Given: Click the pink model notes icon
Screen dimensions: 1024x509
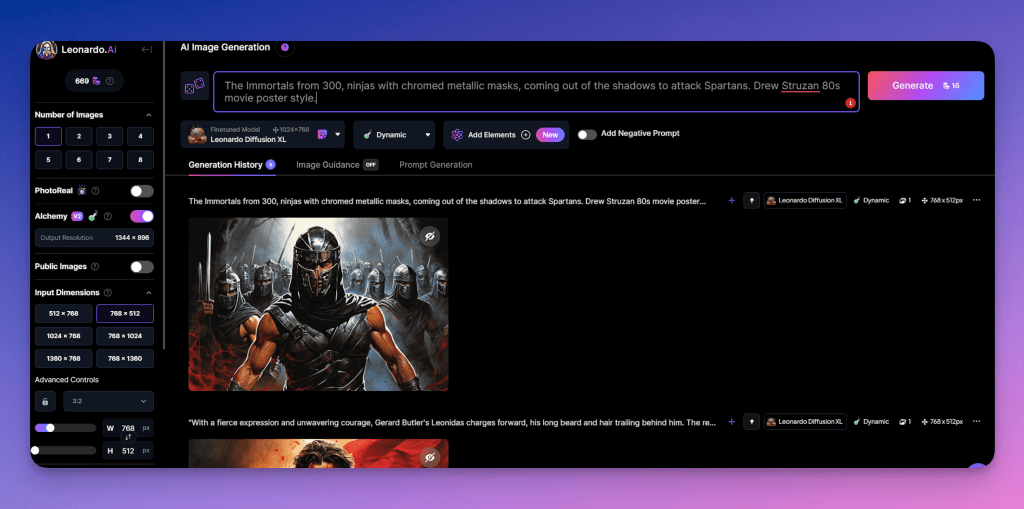Looking at the screenshot, I should click(322, 135).
